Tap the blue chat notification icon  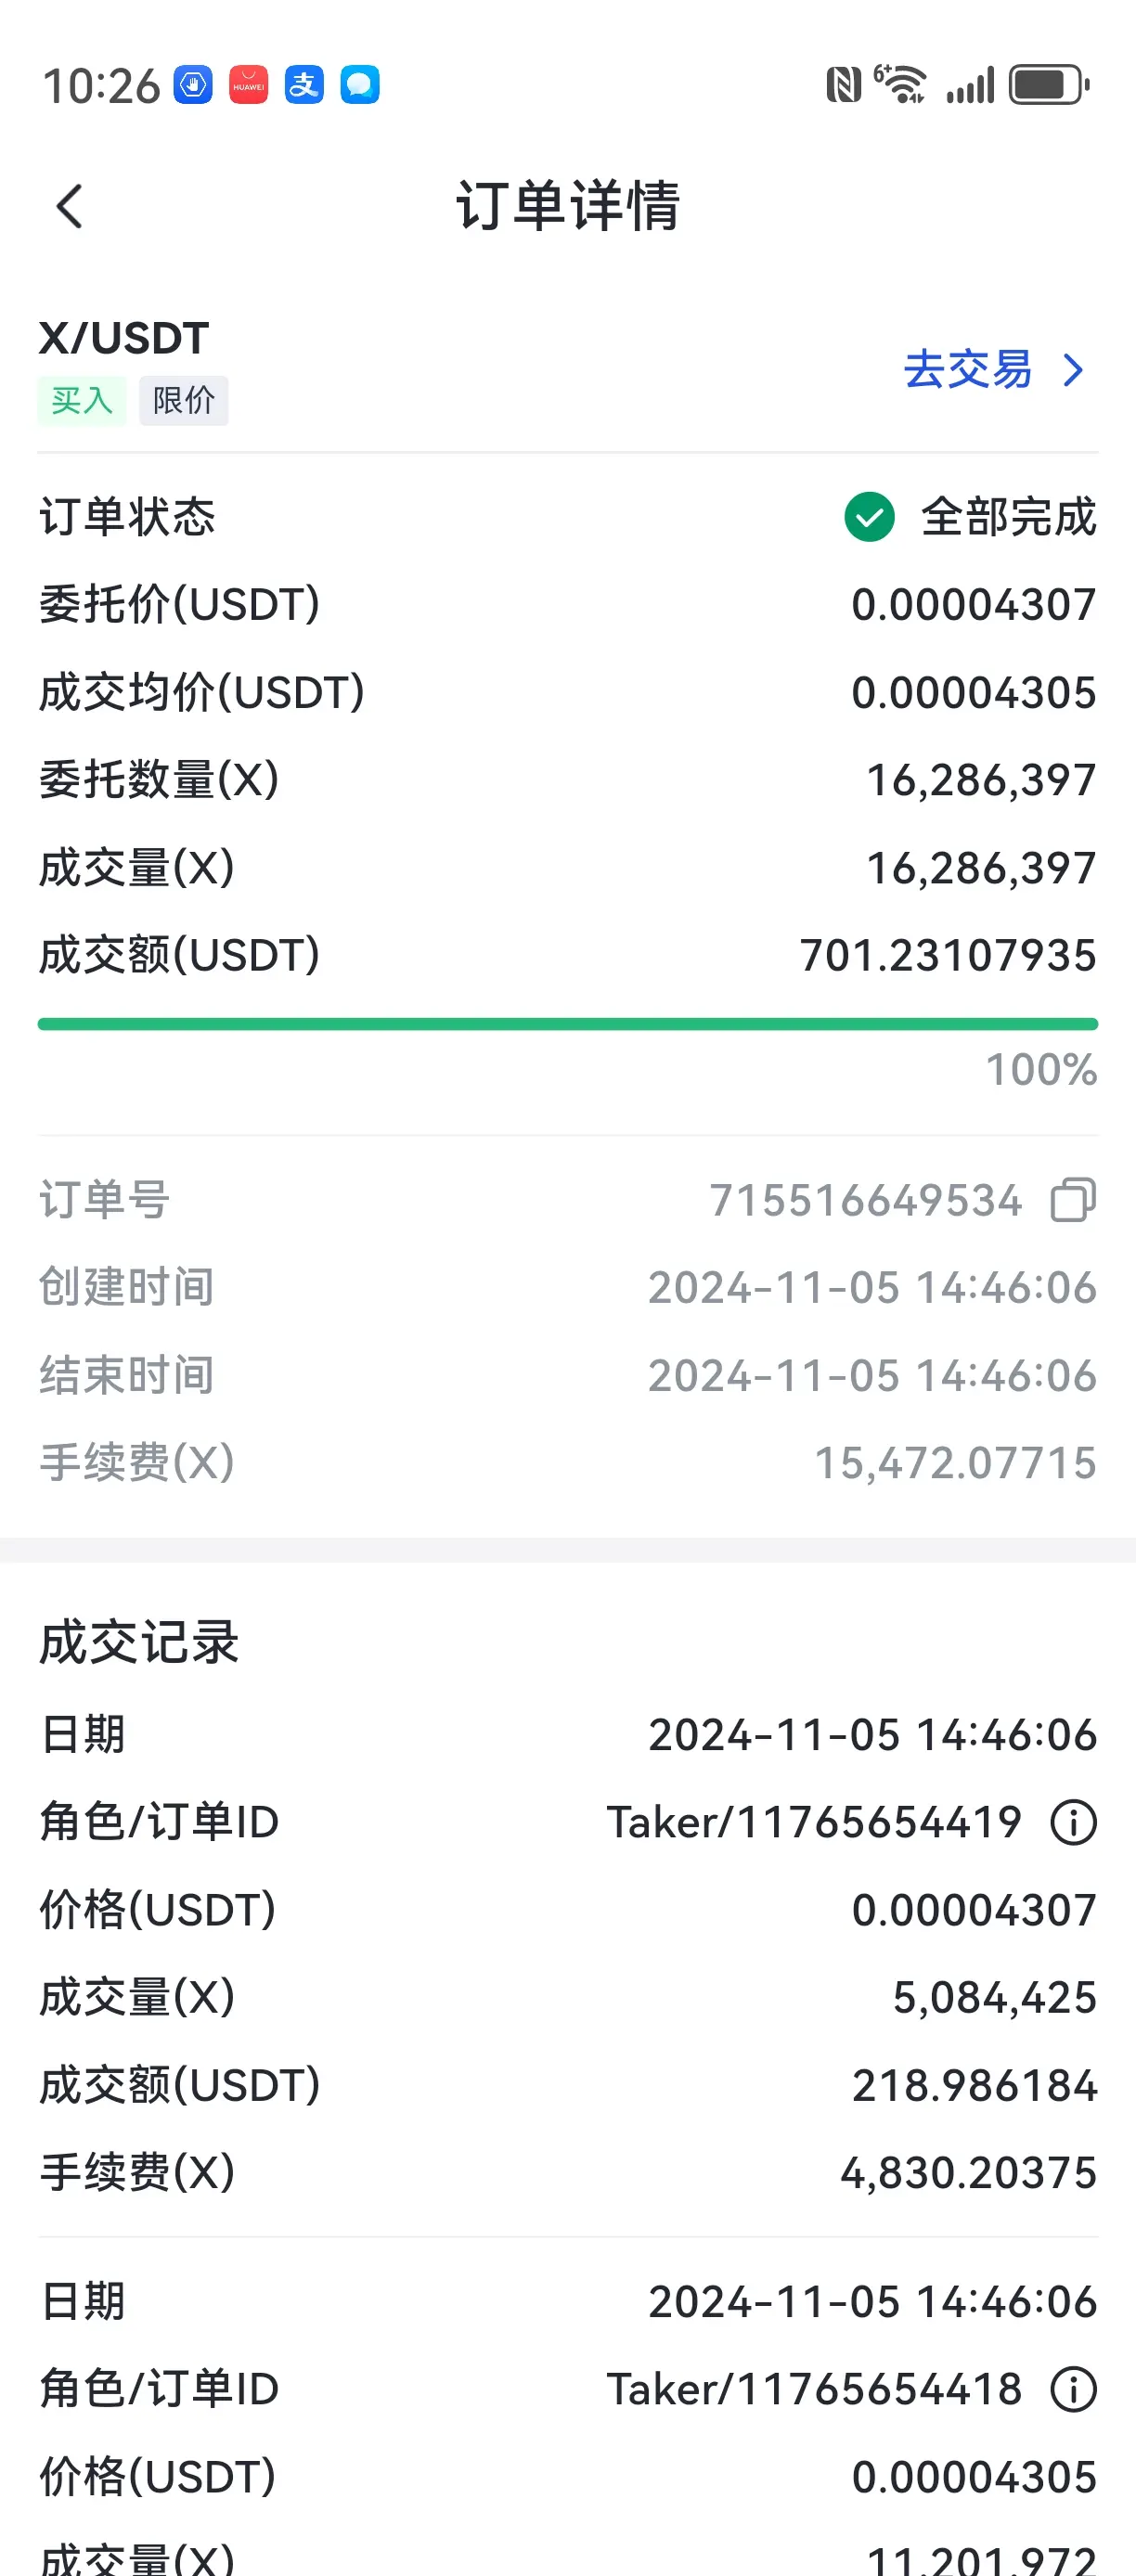[360, 85]
